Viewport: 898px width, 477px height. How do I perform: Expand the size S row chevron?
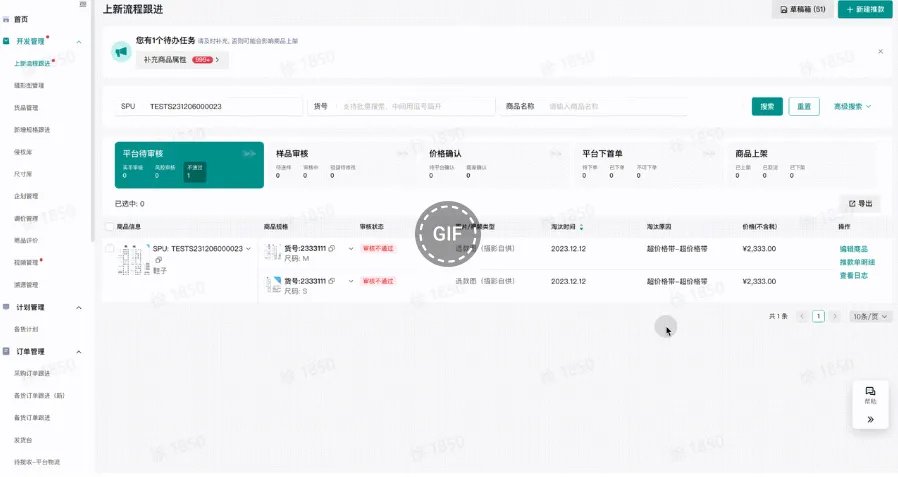point(351,281)
